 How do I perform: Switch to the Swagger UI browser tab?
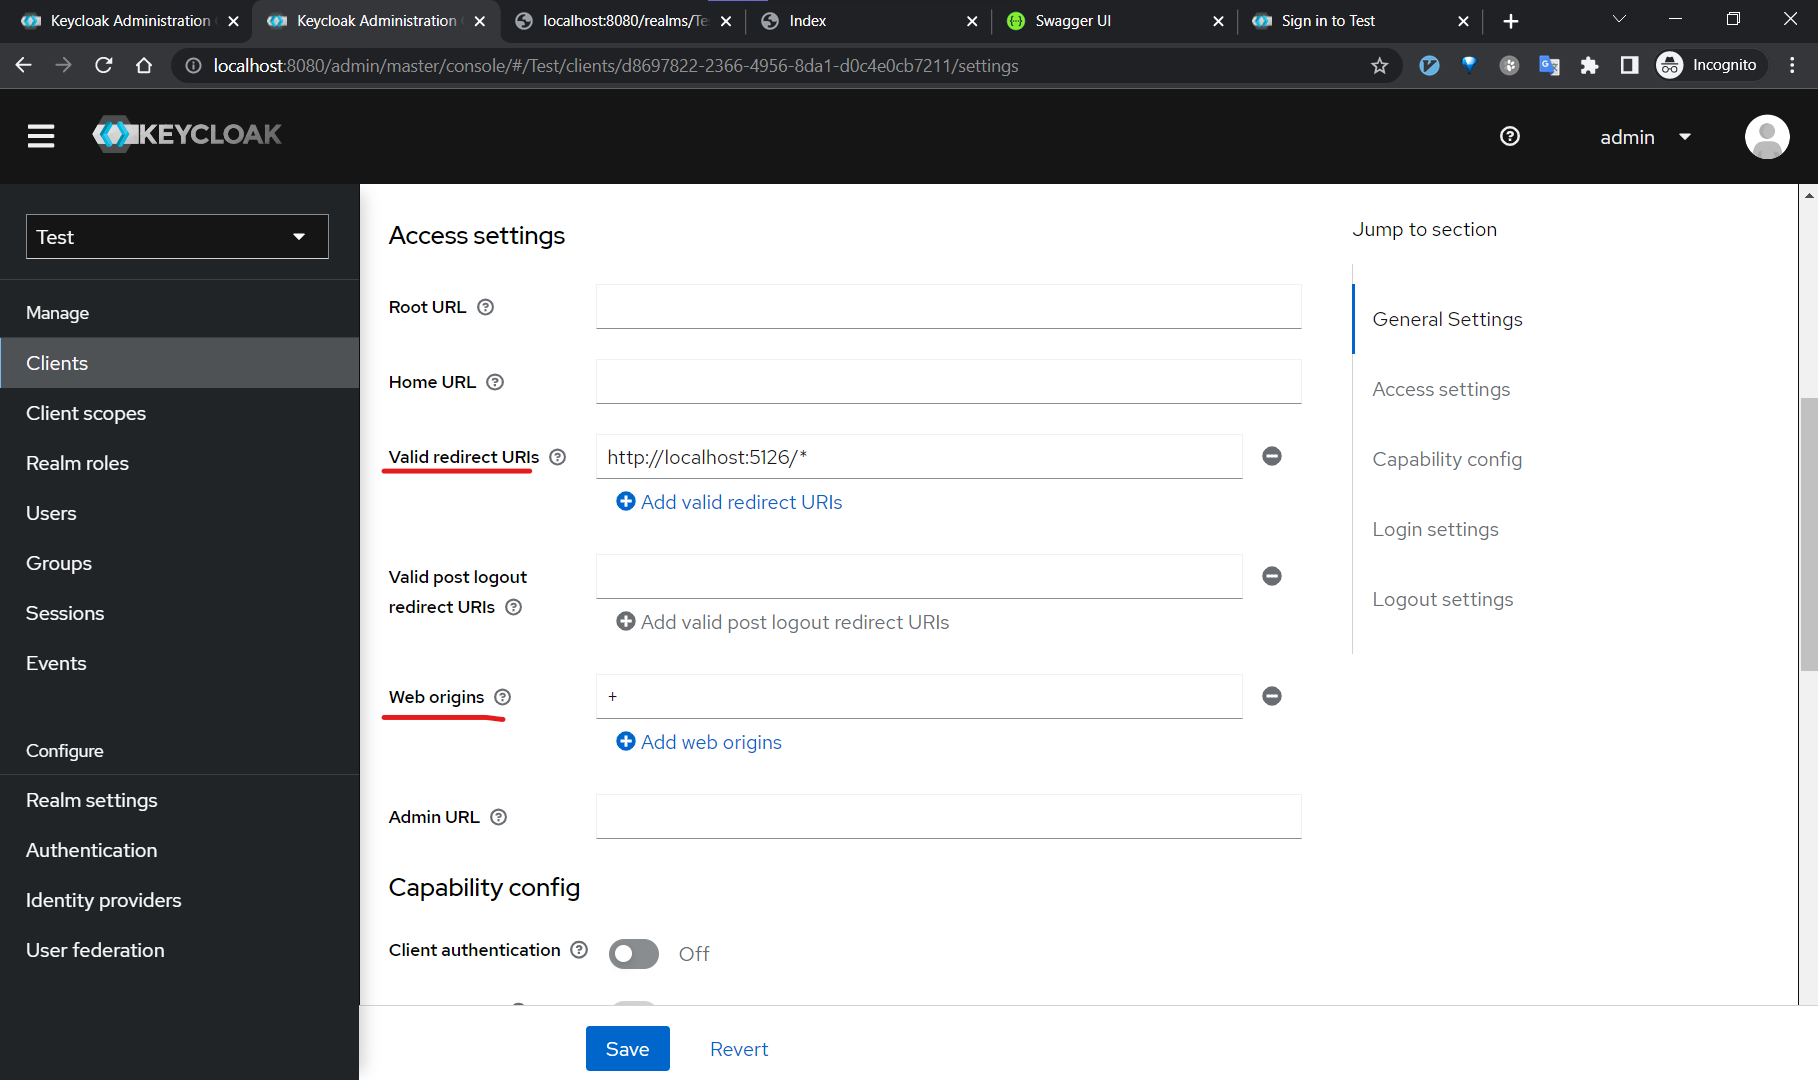coord(1114,21)
